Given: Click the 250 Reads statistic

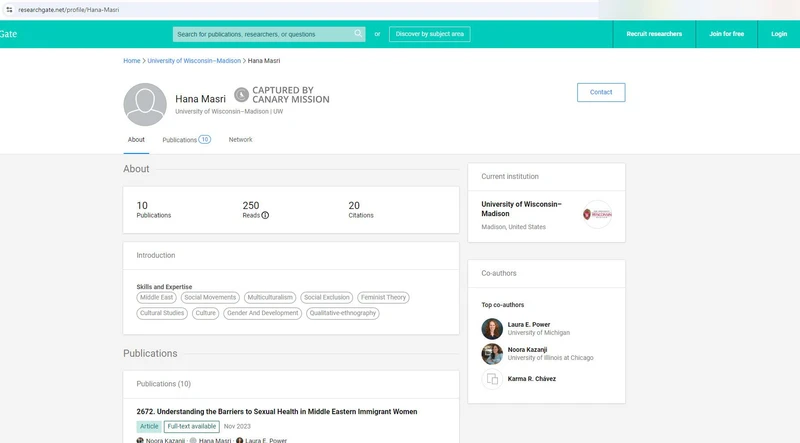Looking at the screenshot, I should tap(255, 209).
